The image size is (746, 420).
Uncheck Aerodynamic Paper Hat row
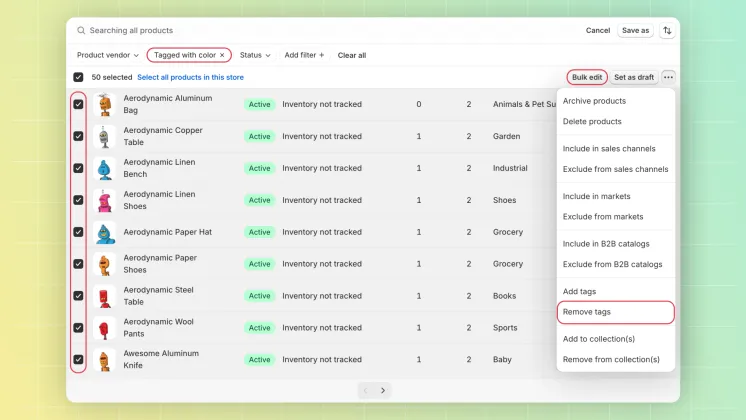pos(79,232)
